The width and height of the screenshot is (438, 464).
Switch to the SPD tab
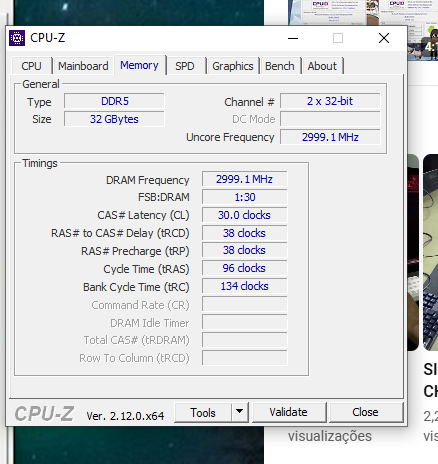coord(185,66)
